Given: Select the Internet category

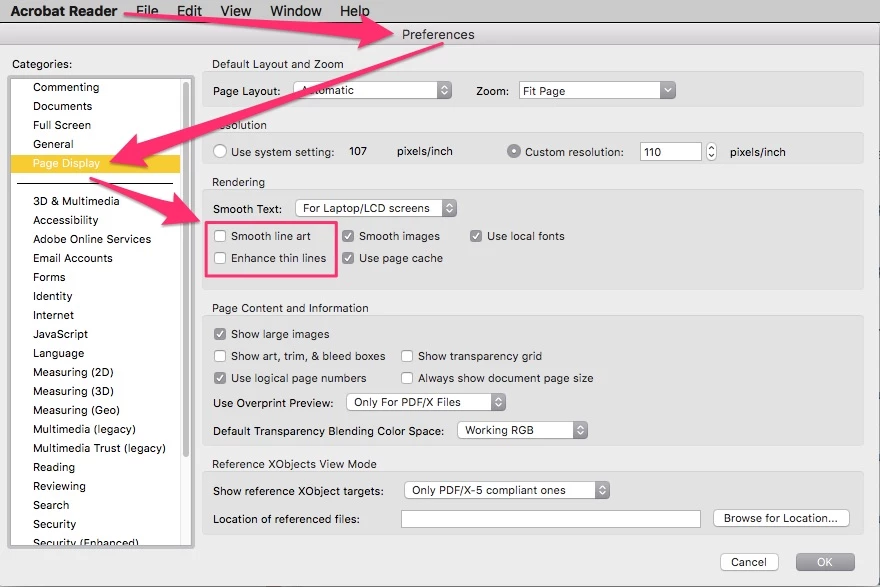Looking at the screenshot, I should pos(53,315).
